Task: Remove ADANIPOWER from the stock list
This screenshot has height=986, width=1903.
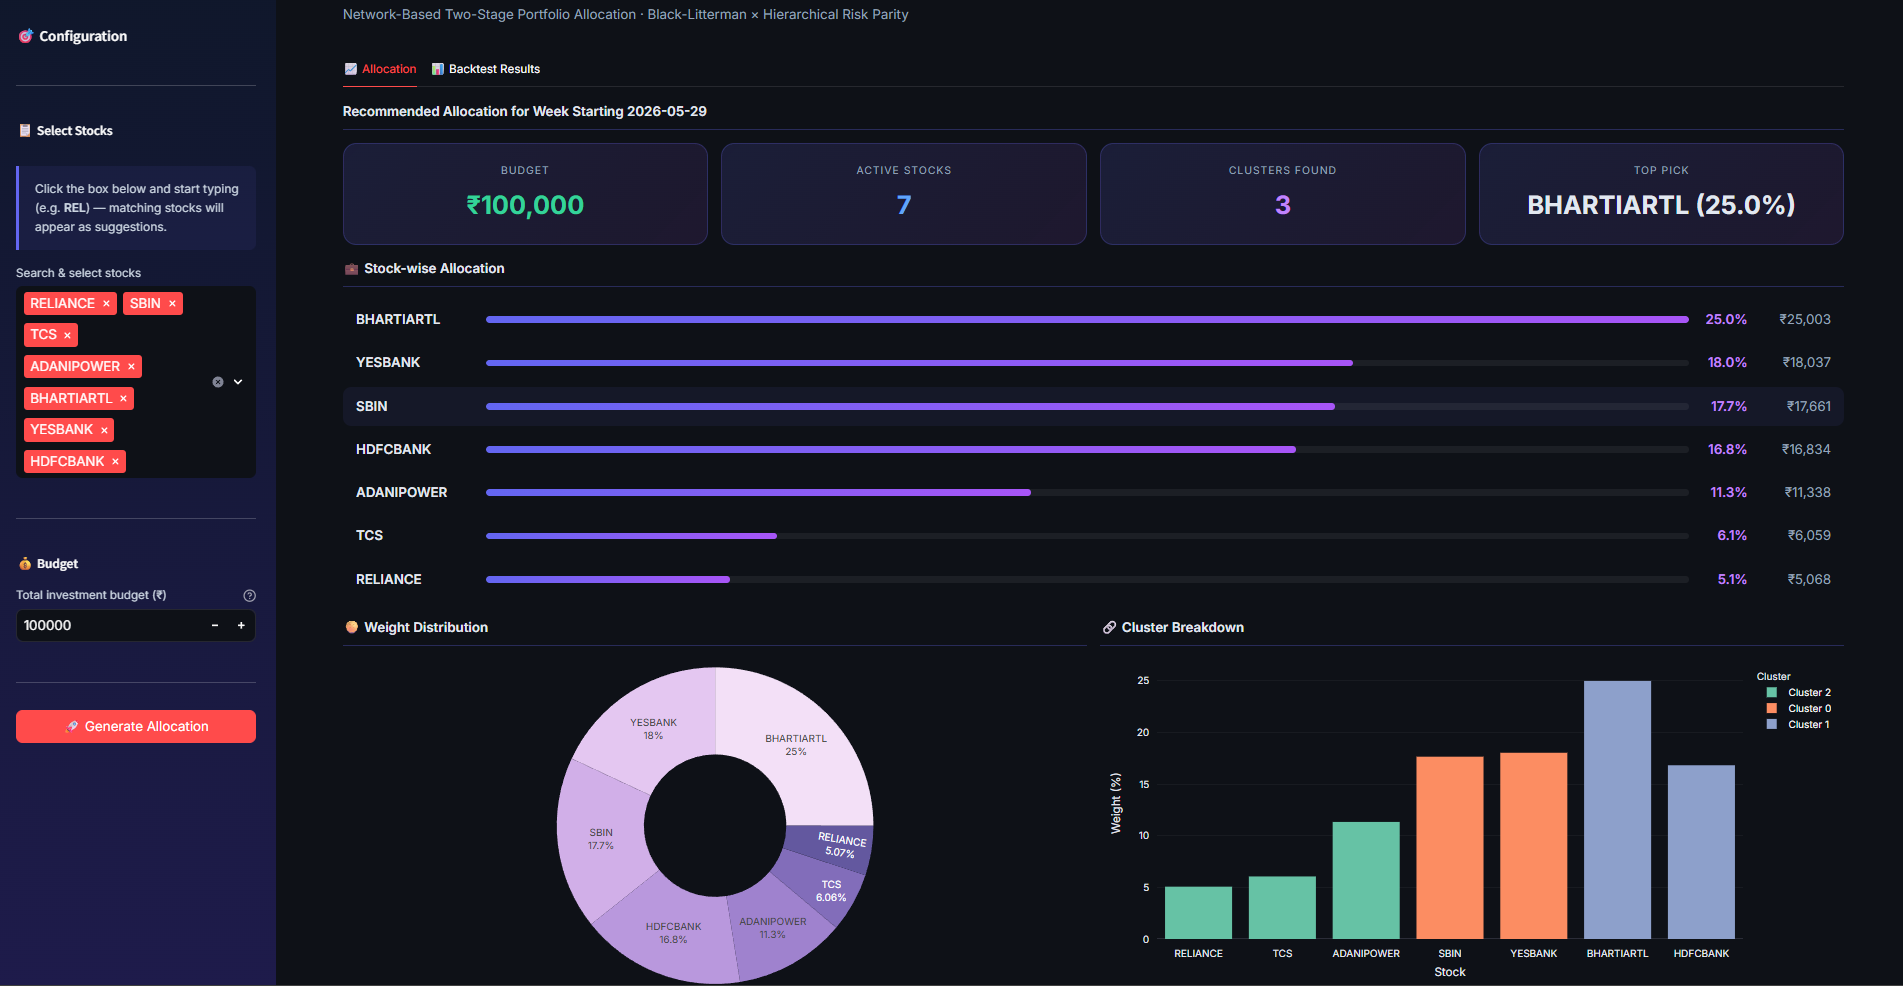Action: pyautogui.click(x=131, y=367)
